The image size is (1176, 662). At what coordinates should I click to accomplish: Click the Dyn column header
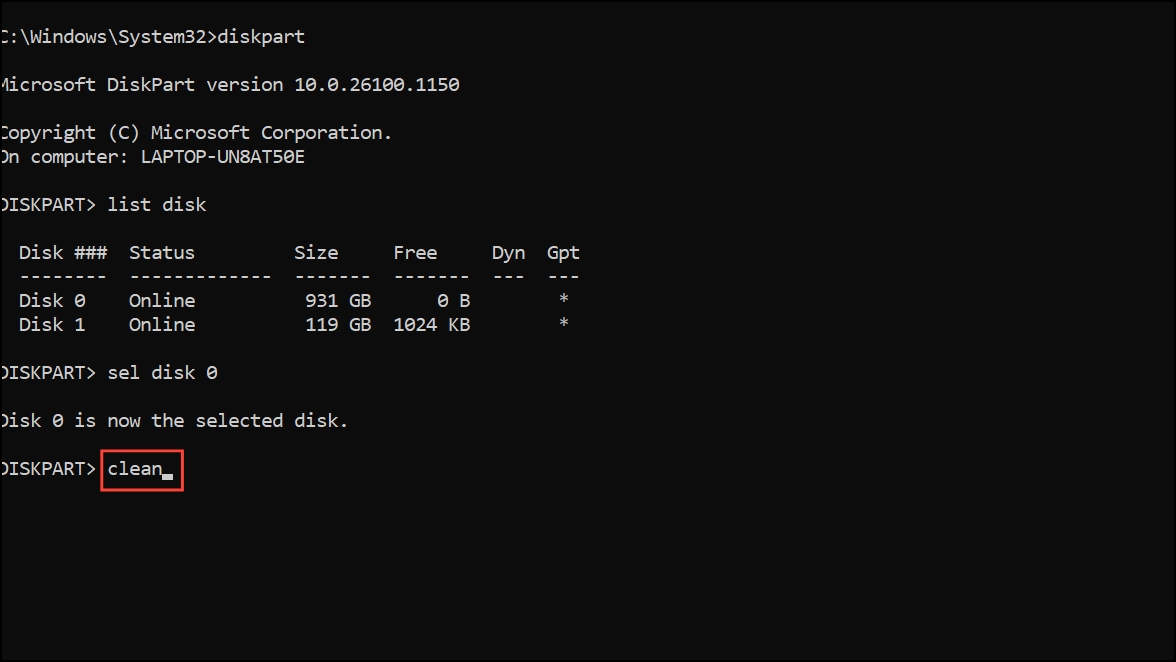point(508,253)
